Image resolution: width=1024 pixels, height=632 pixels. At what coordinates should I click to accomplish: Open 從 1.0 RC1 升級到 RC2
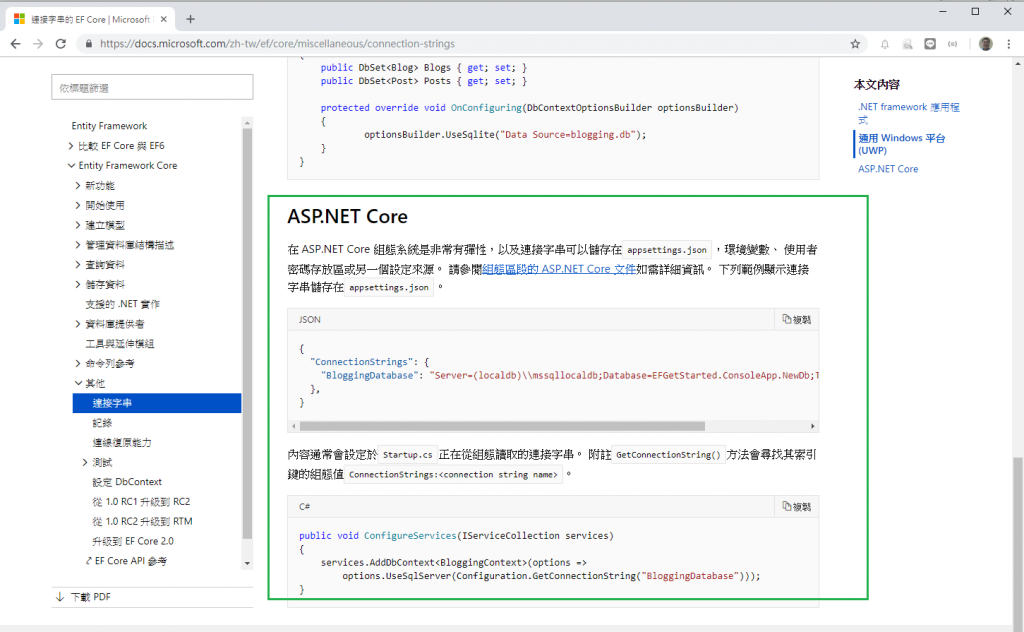coord(141,501)
